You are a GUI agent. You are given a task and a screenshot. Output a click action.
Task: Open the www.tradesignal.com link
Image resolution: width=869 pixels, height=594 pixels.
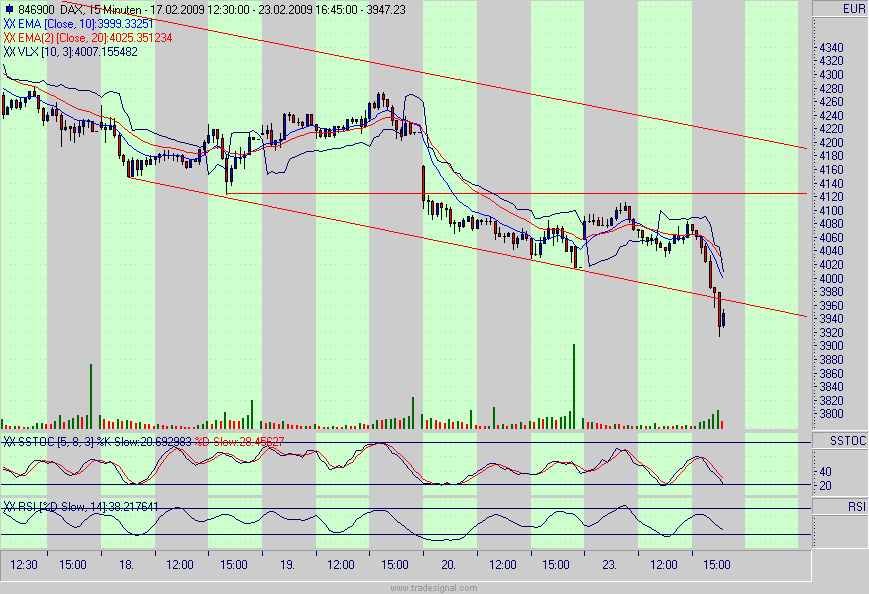click(432, 588)
